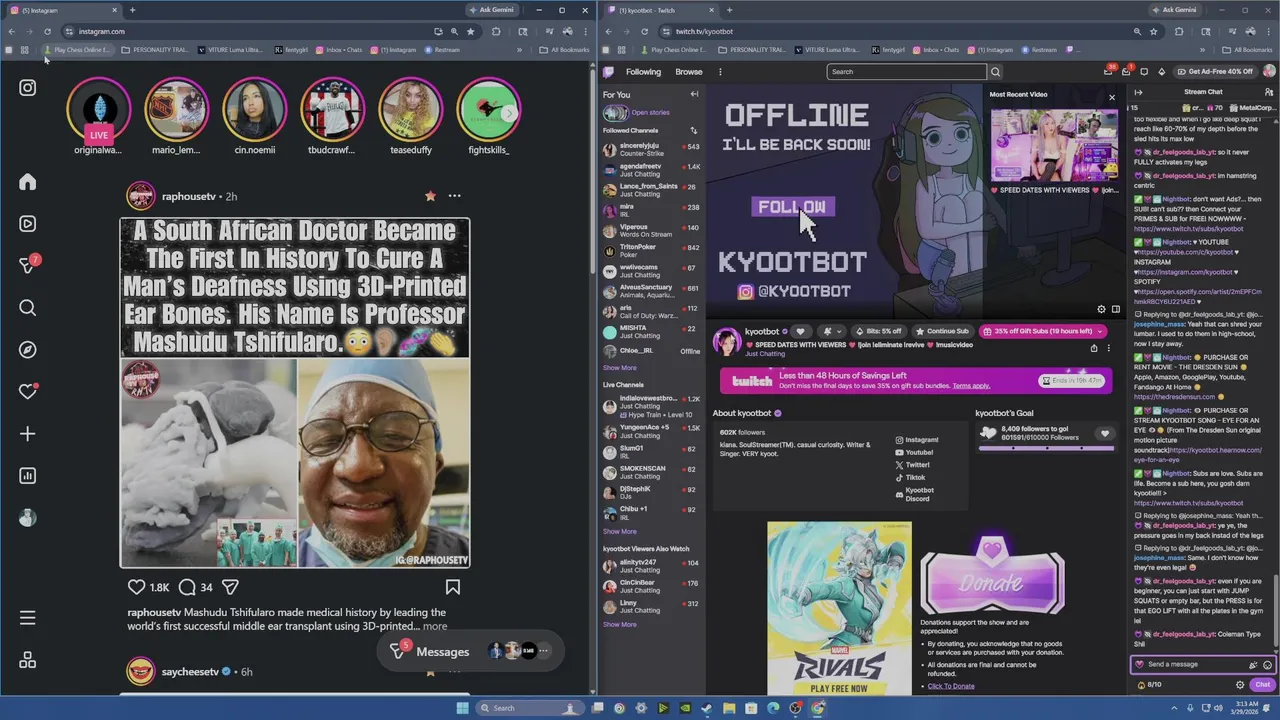Focus the Twitch search field
The height and width of the screenshot is (720, 1280).
[907, 72]
